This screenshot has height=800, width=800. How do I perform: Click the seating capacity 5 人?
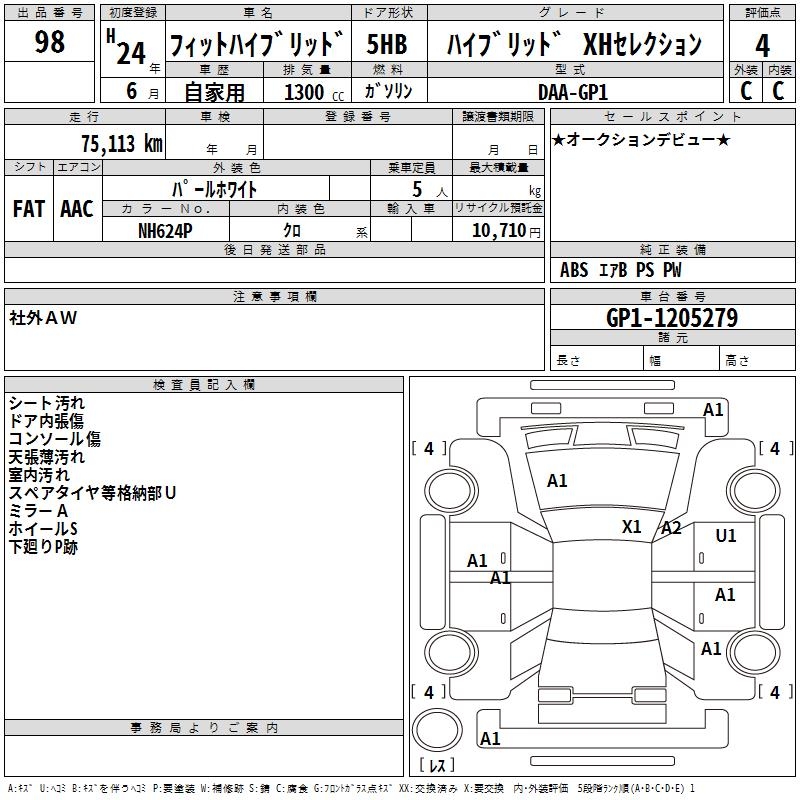[429, 190]
